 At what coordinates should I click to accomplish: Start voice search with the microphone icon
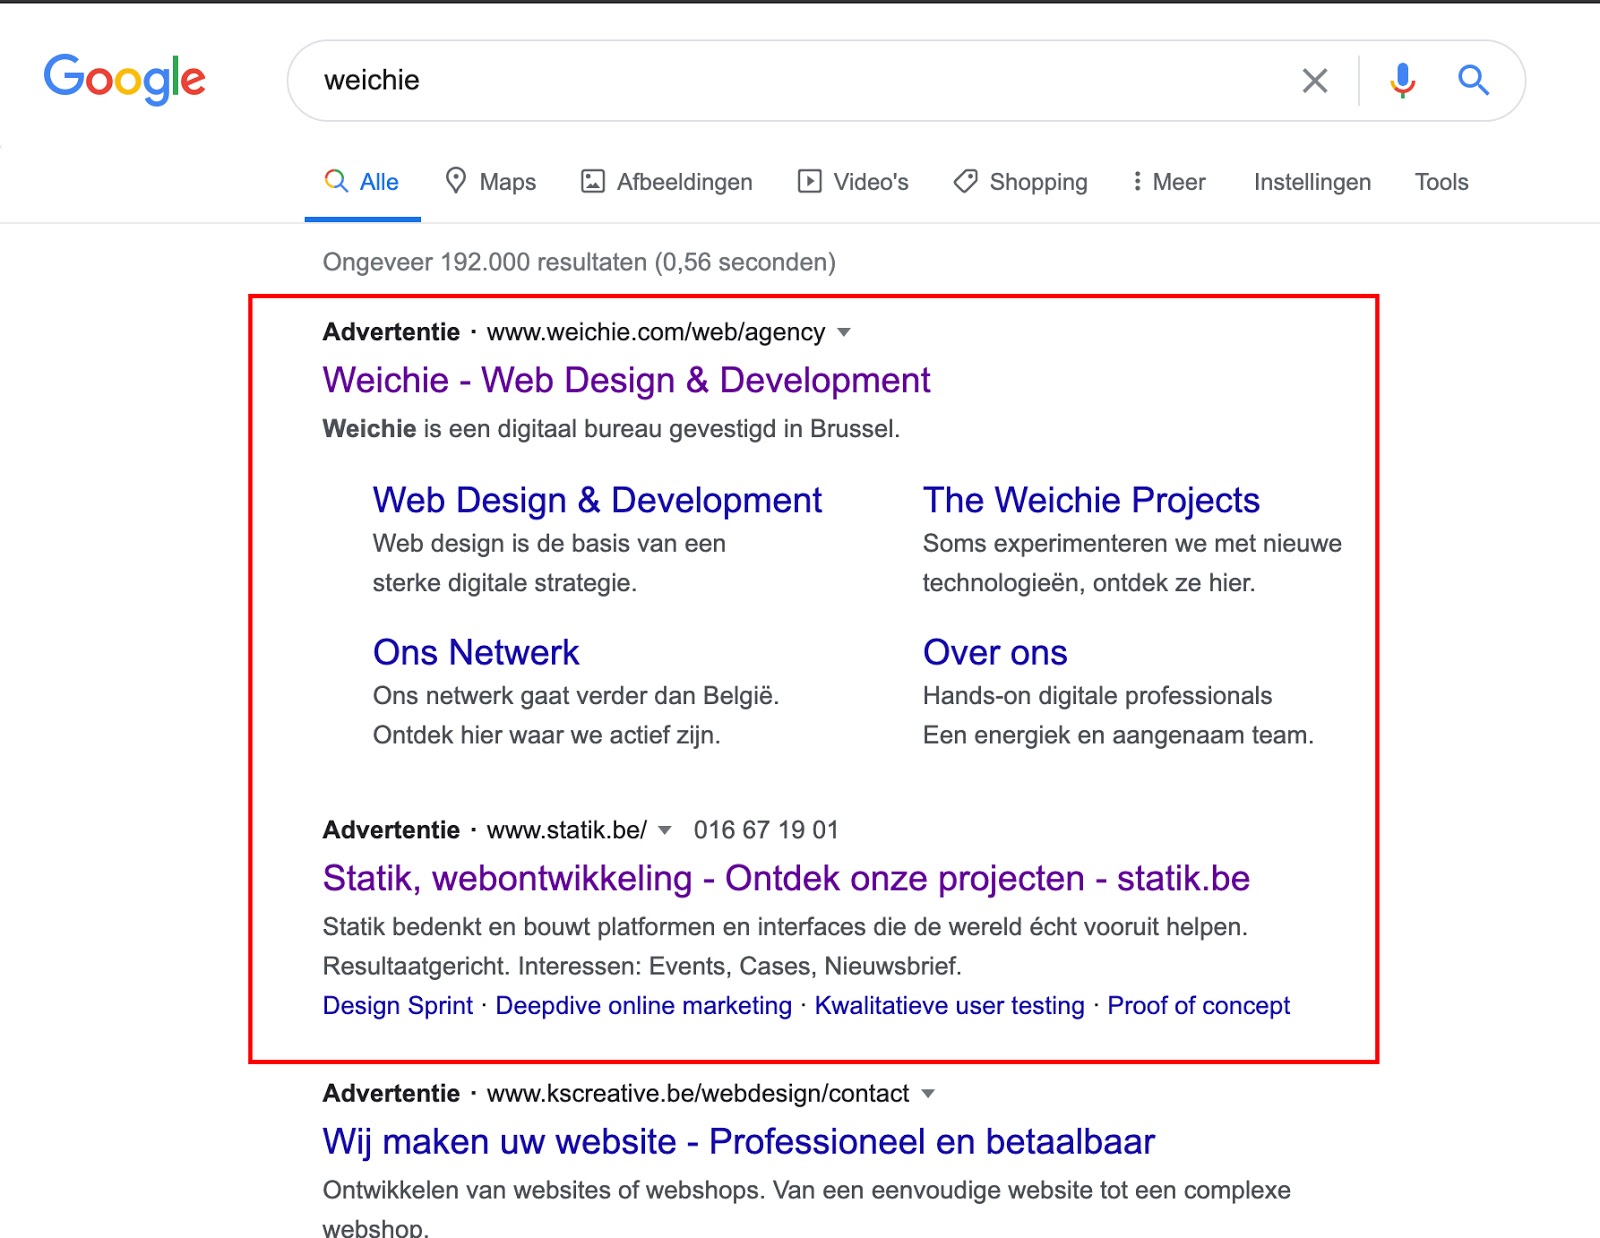point(1402,80)
